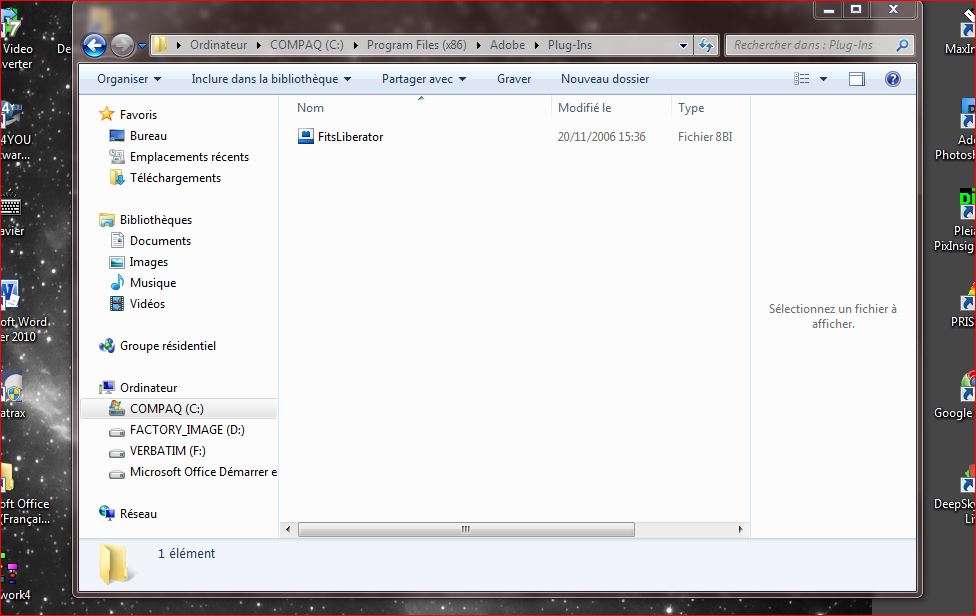This screenshot has width=976, height=616.
Task: Open the Images library
Action: point(148,262)
